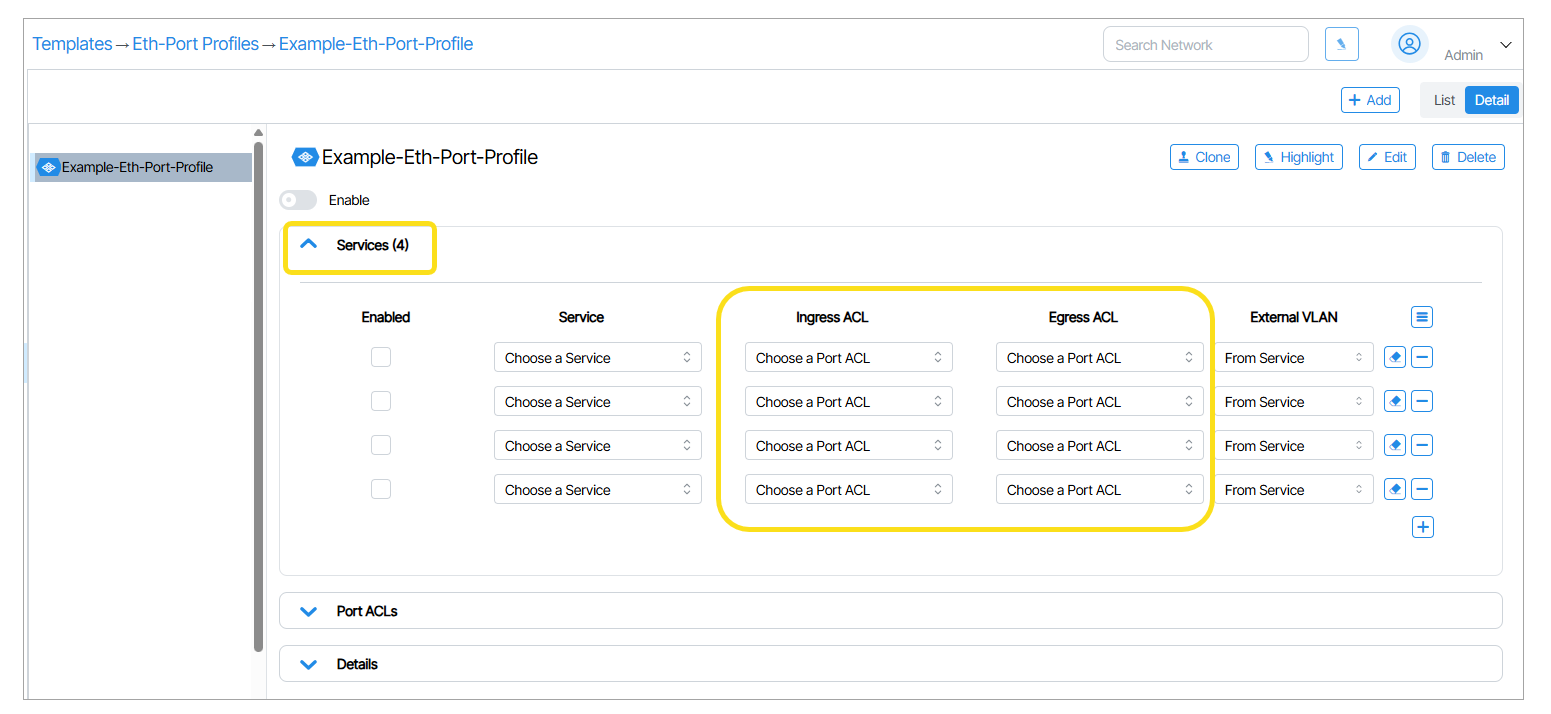Add a new service row with the plus icon
The height and width of the screenshot is (714, 1551).
1422,527
